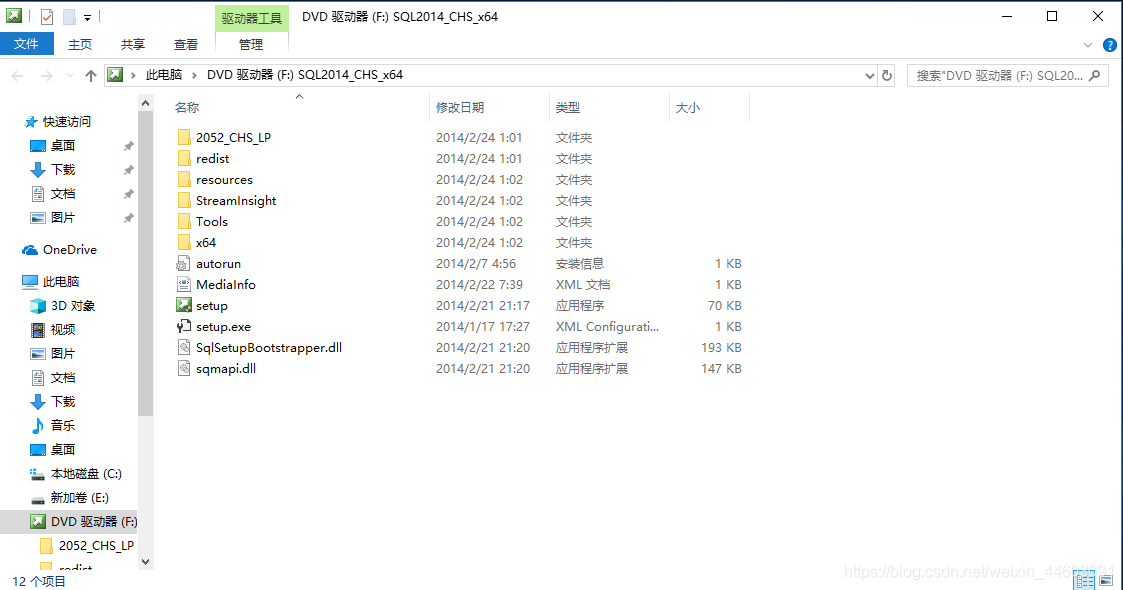This screenshot has width=1123, height=590.
Task: Click the sqmapi.dll file icon
Action: [184, 368]
